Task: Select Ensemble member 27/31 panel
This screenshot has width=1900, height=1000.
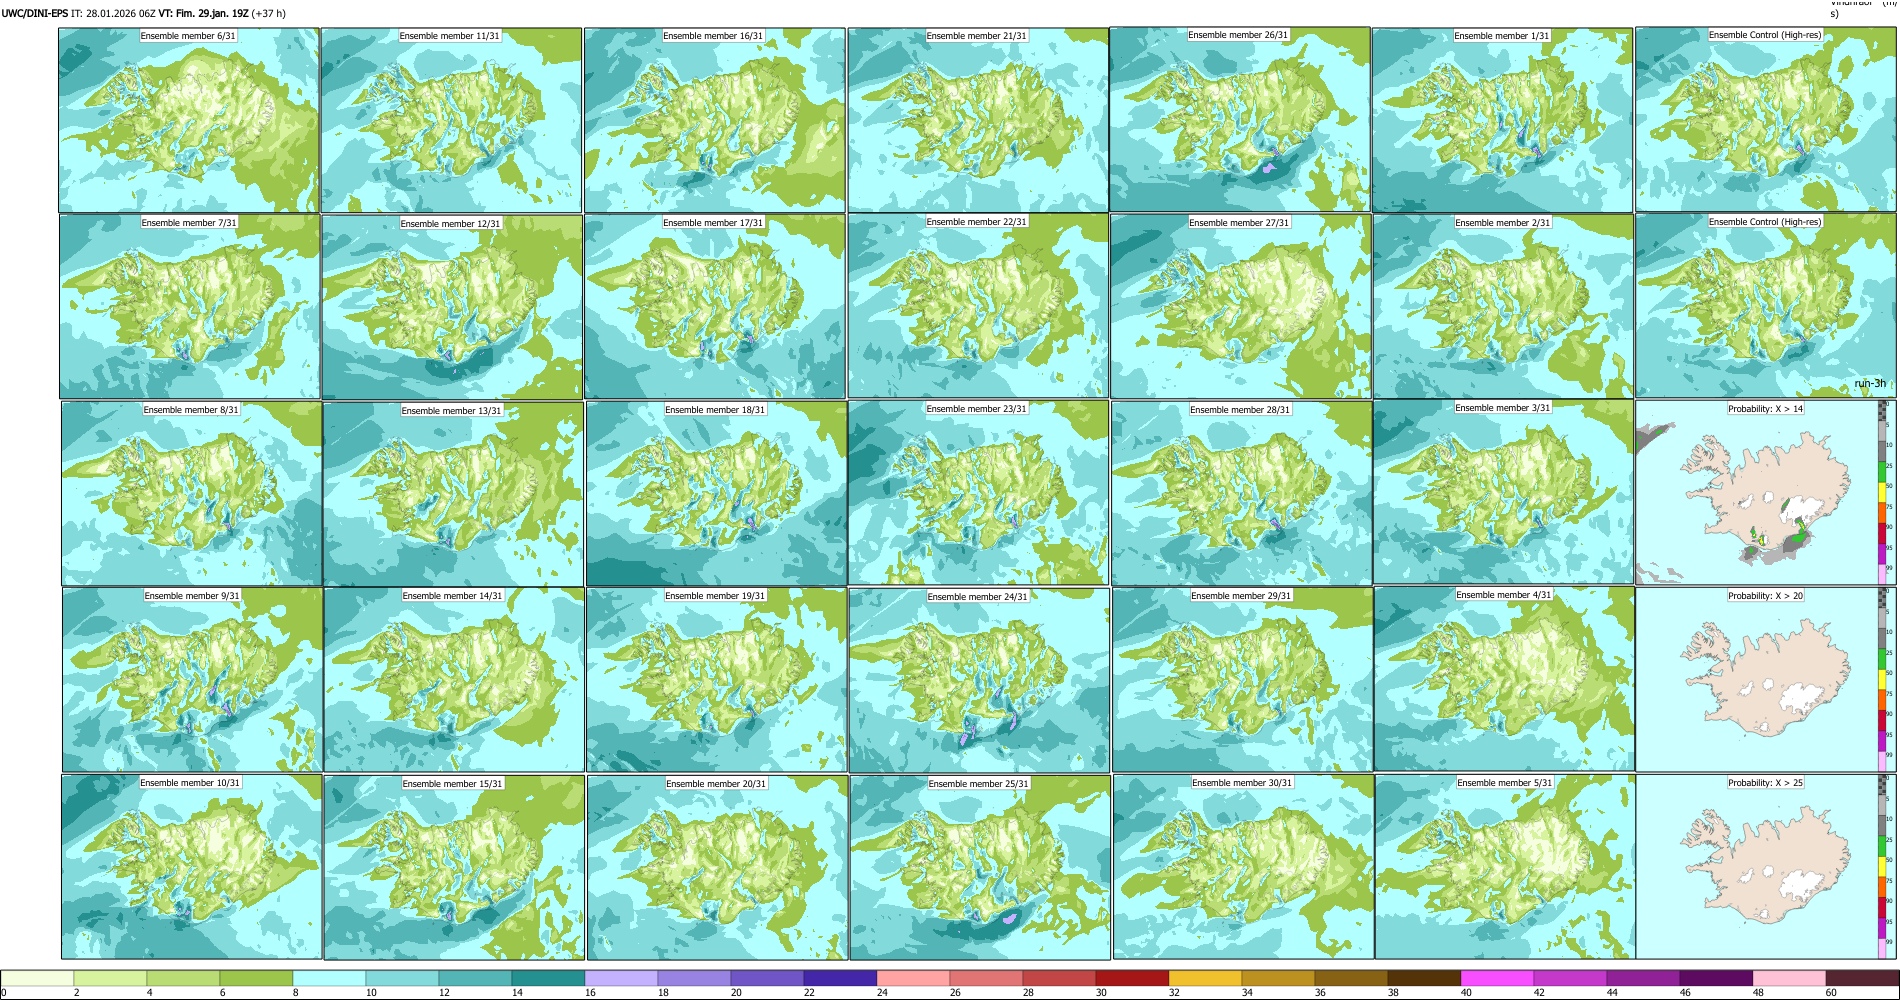Action: tap(1240, 307)
